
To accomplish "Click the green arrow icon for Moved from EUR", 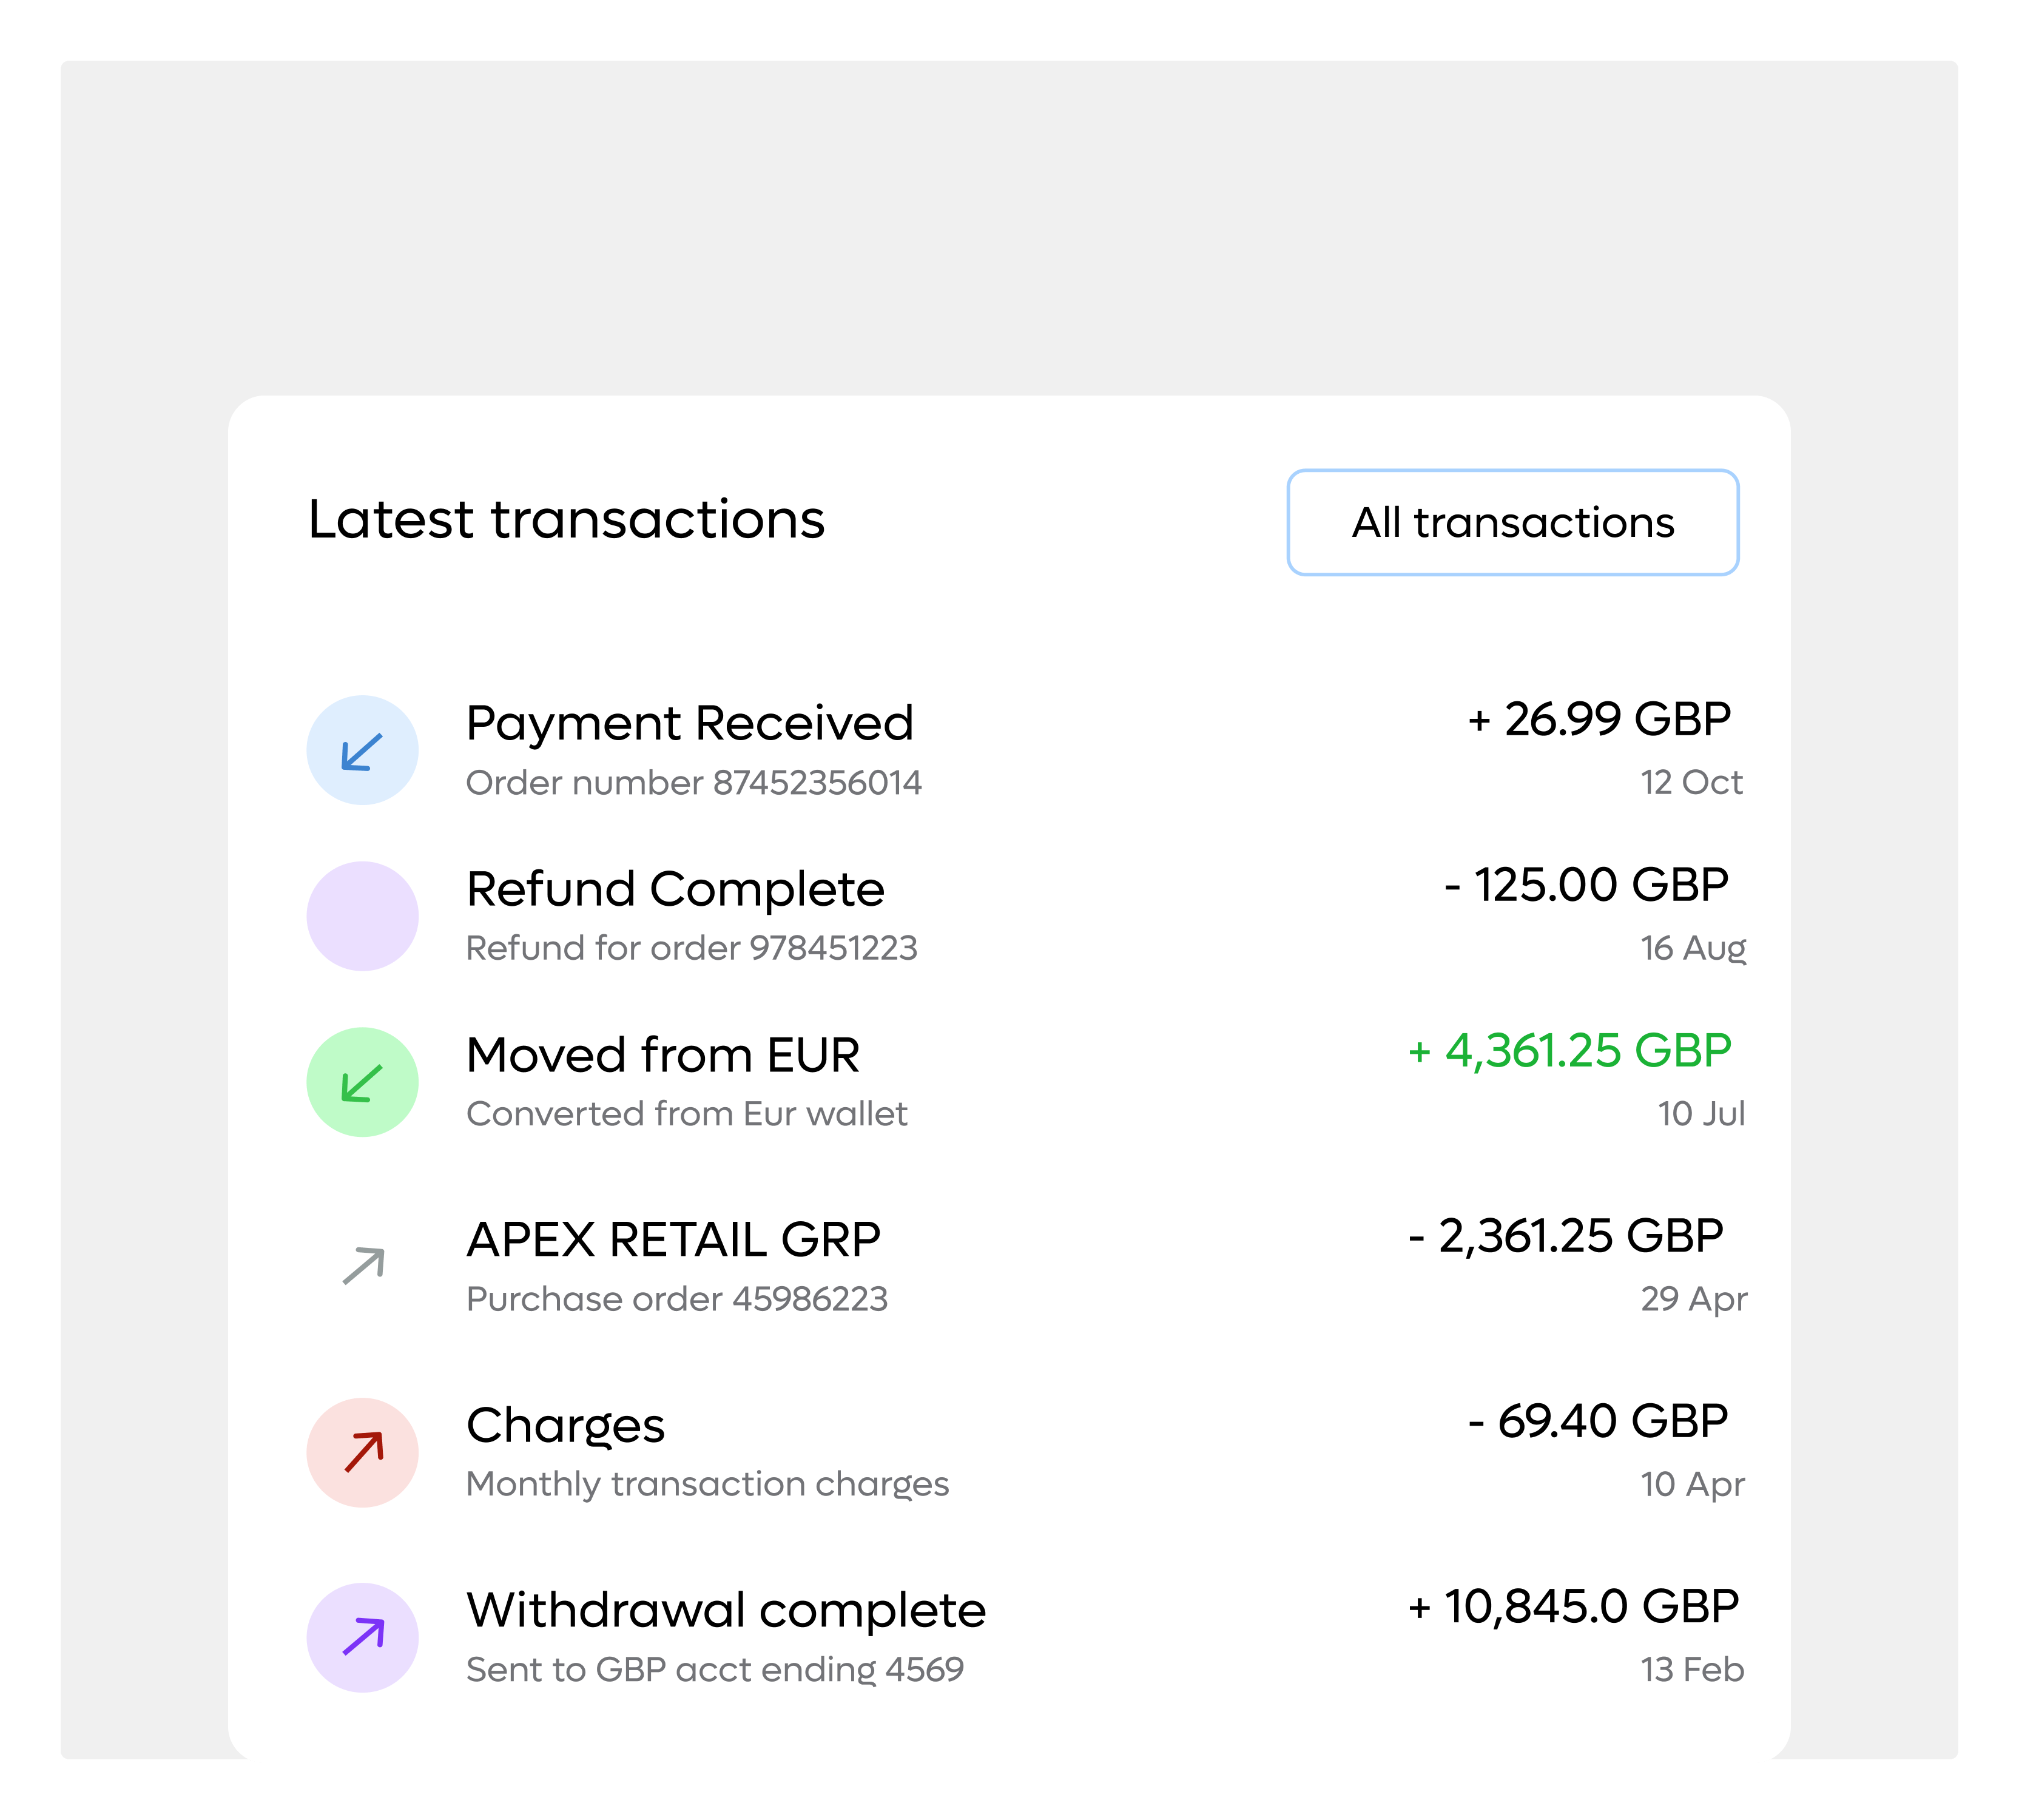I will pyautogui.click(x=362, y=1082).
